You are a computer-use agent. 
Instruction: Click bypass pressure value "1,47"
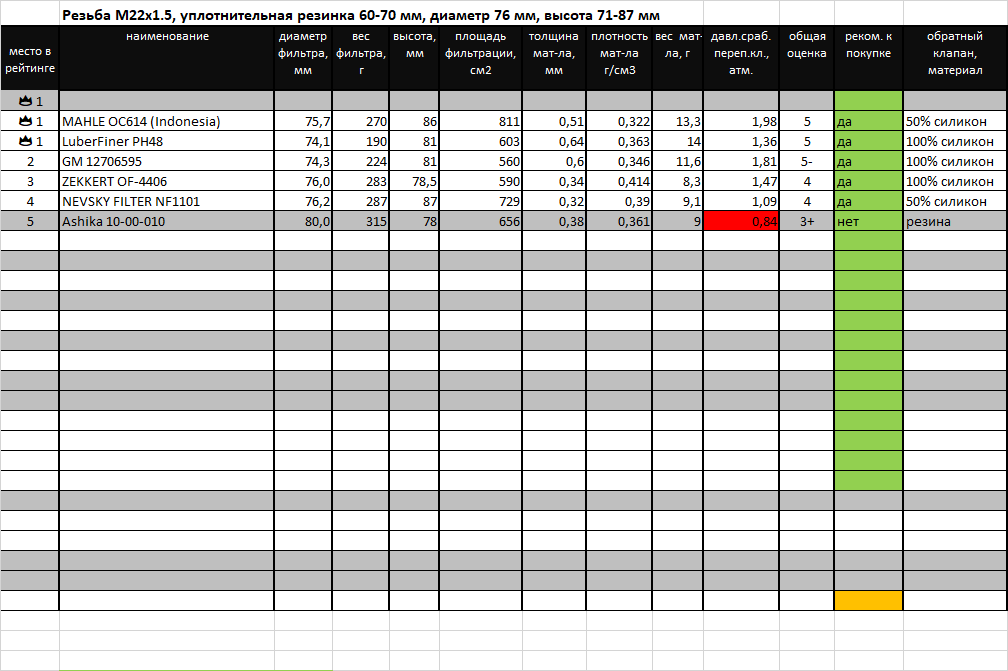[x=741, y=181]
